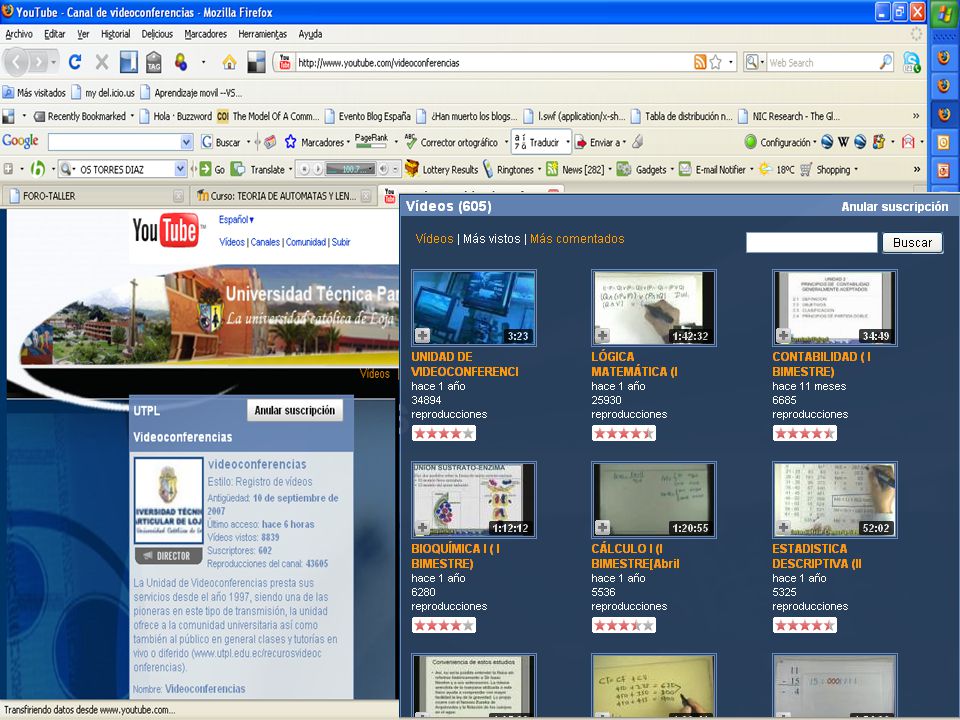Image resolution: width=960 pixels, height=720 pixels.
Task: Click the Corrector ortográfico spell check icon
Action: pyautogui.click(x=411, y=141)
